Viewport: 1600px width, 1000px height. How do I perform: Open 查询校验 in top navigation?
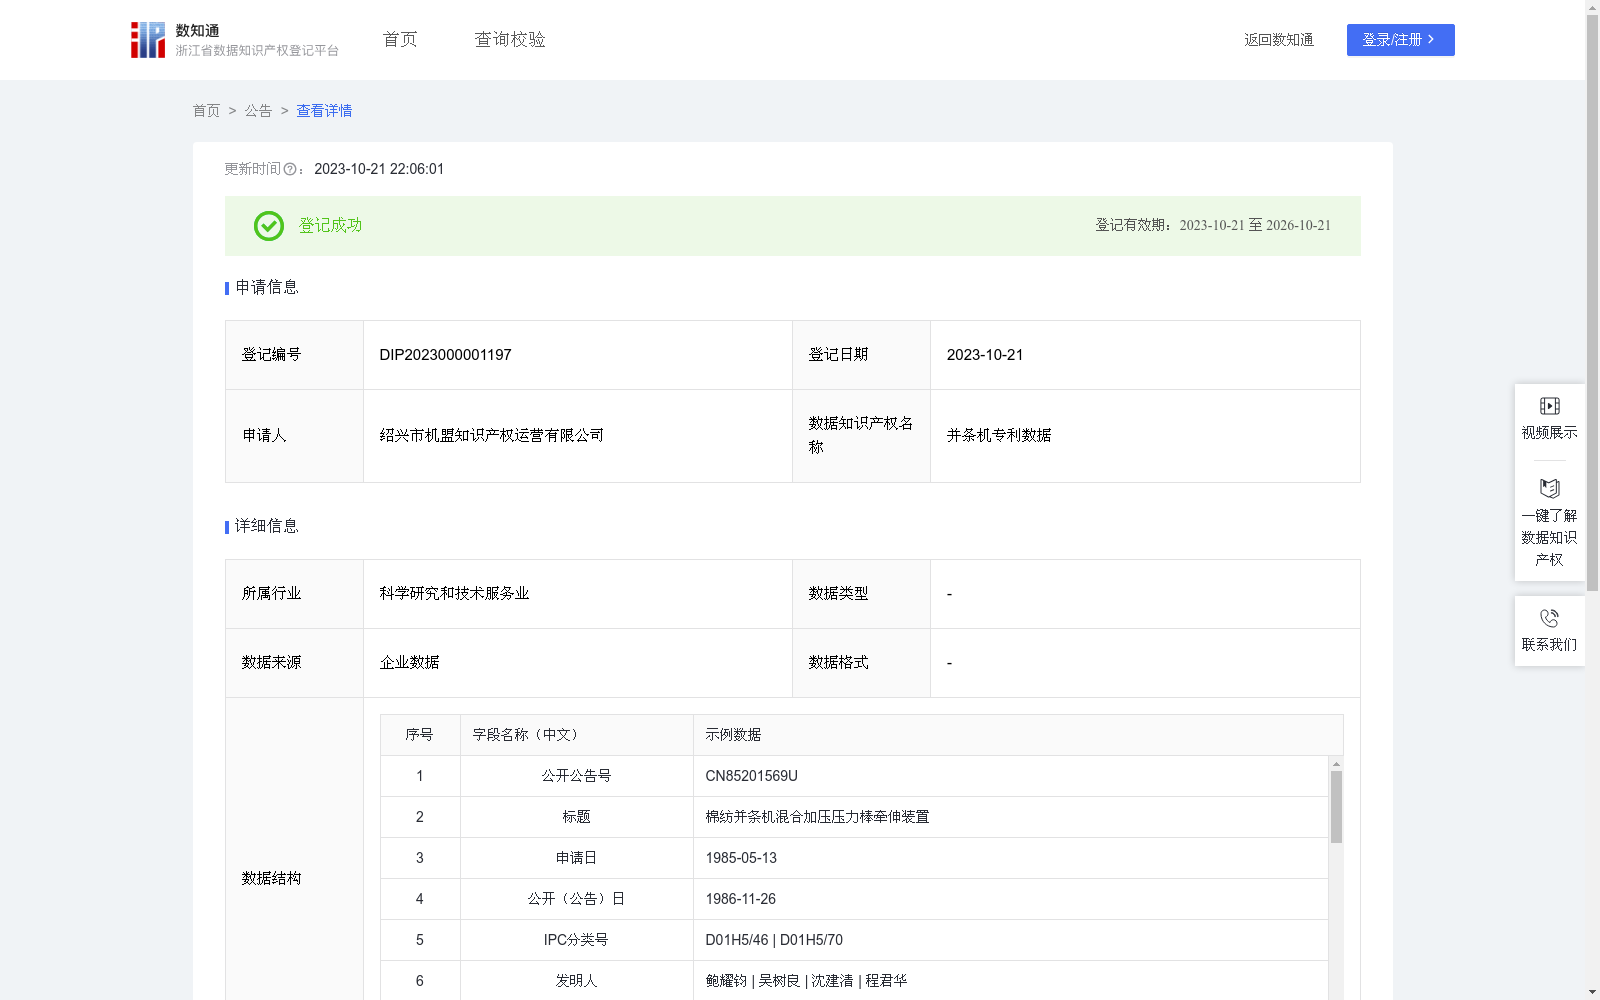[510, 40]
